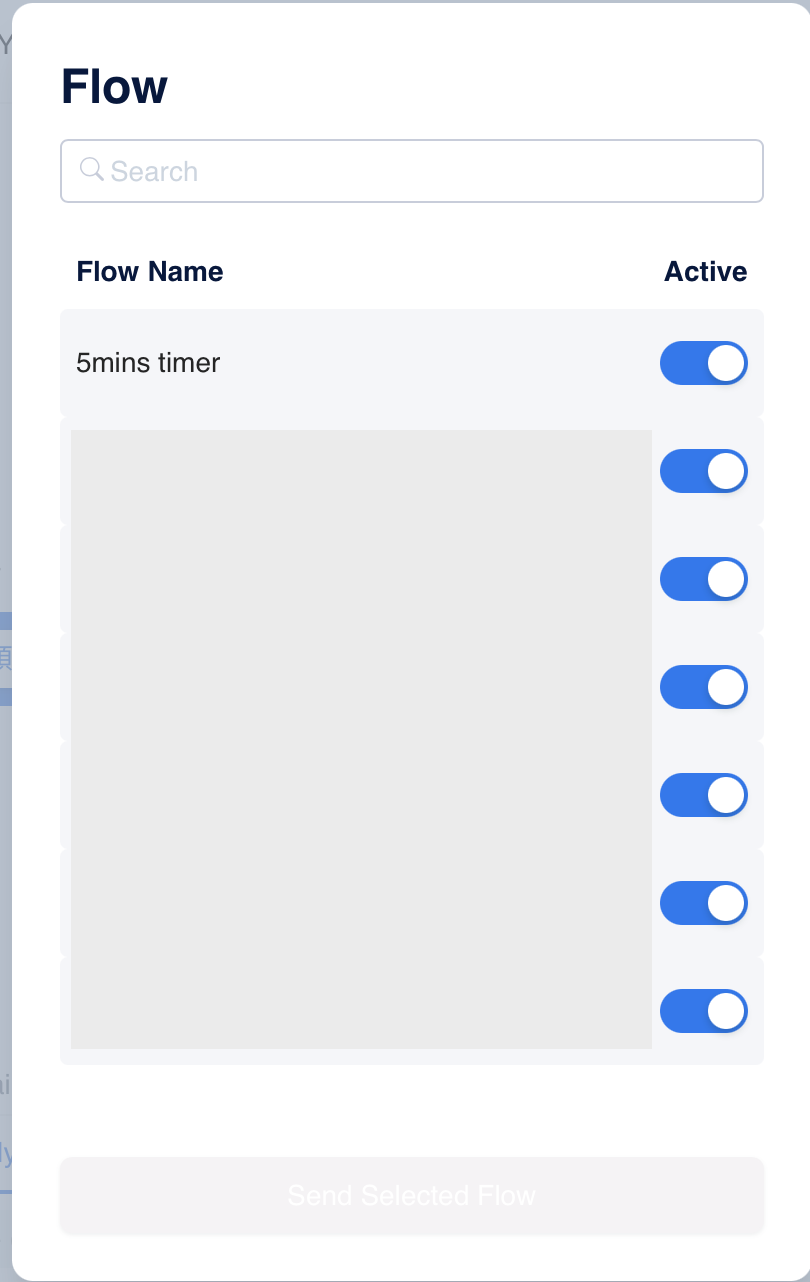Turn off the fourth flow's Active switch

coord(703,687)
